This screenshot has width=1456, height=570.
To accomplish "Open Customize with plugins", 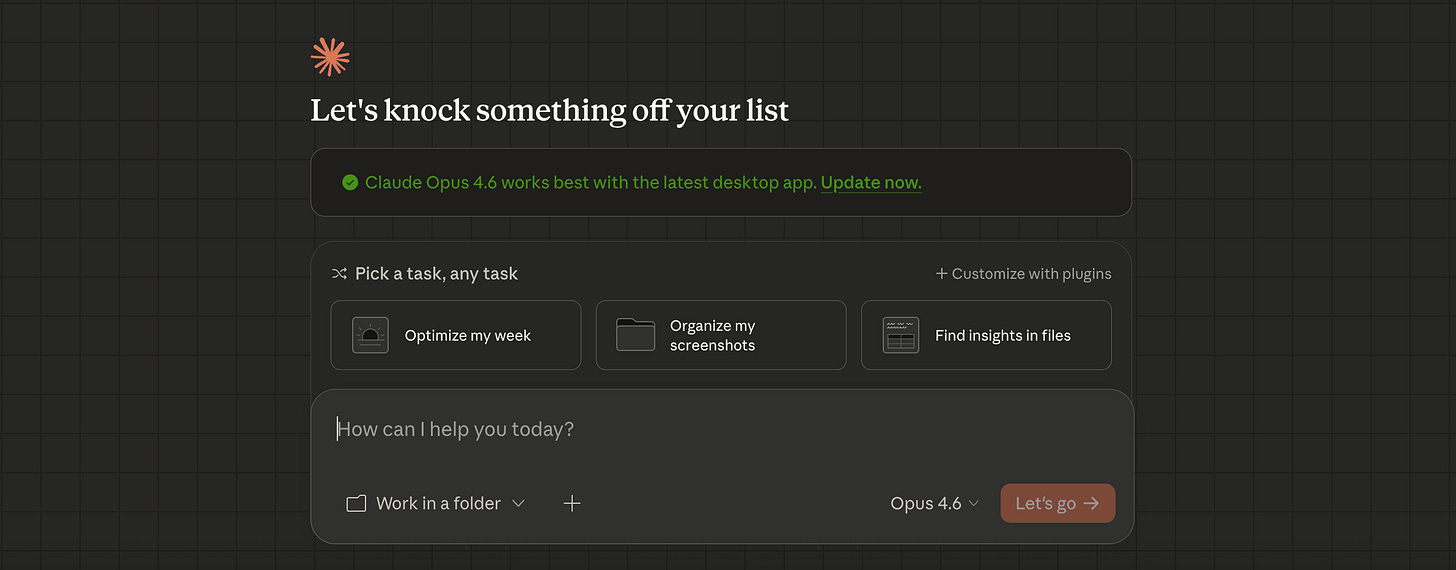I will 1023,273.
